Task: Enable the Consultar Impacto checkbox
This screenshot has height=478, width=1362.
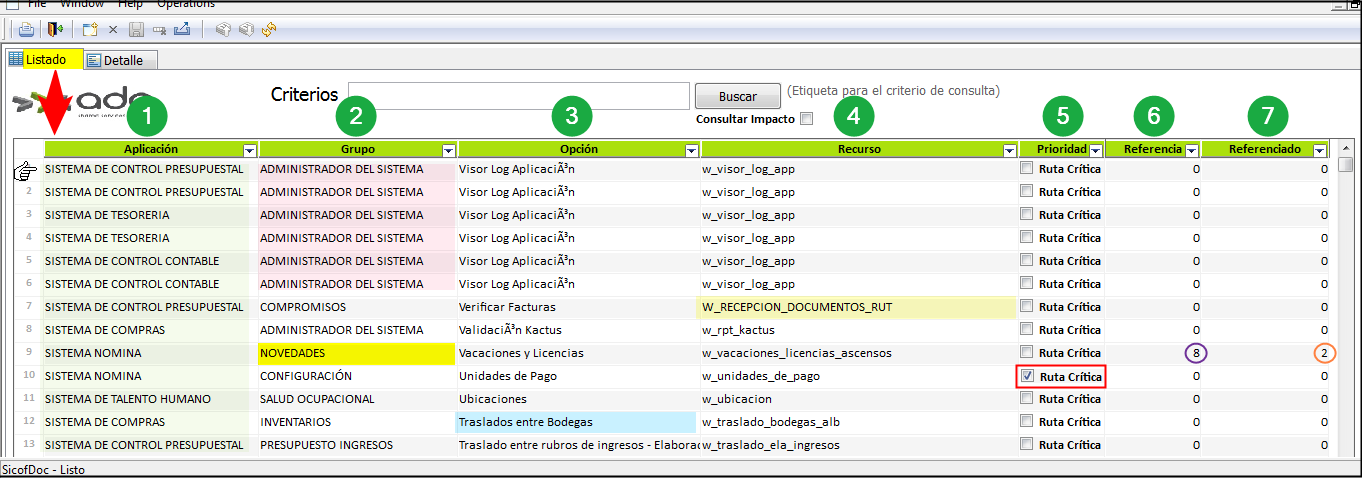Action: click(806, 119)
